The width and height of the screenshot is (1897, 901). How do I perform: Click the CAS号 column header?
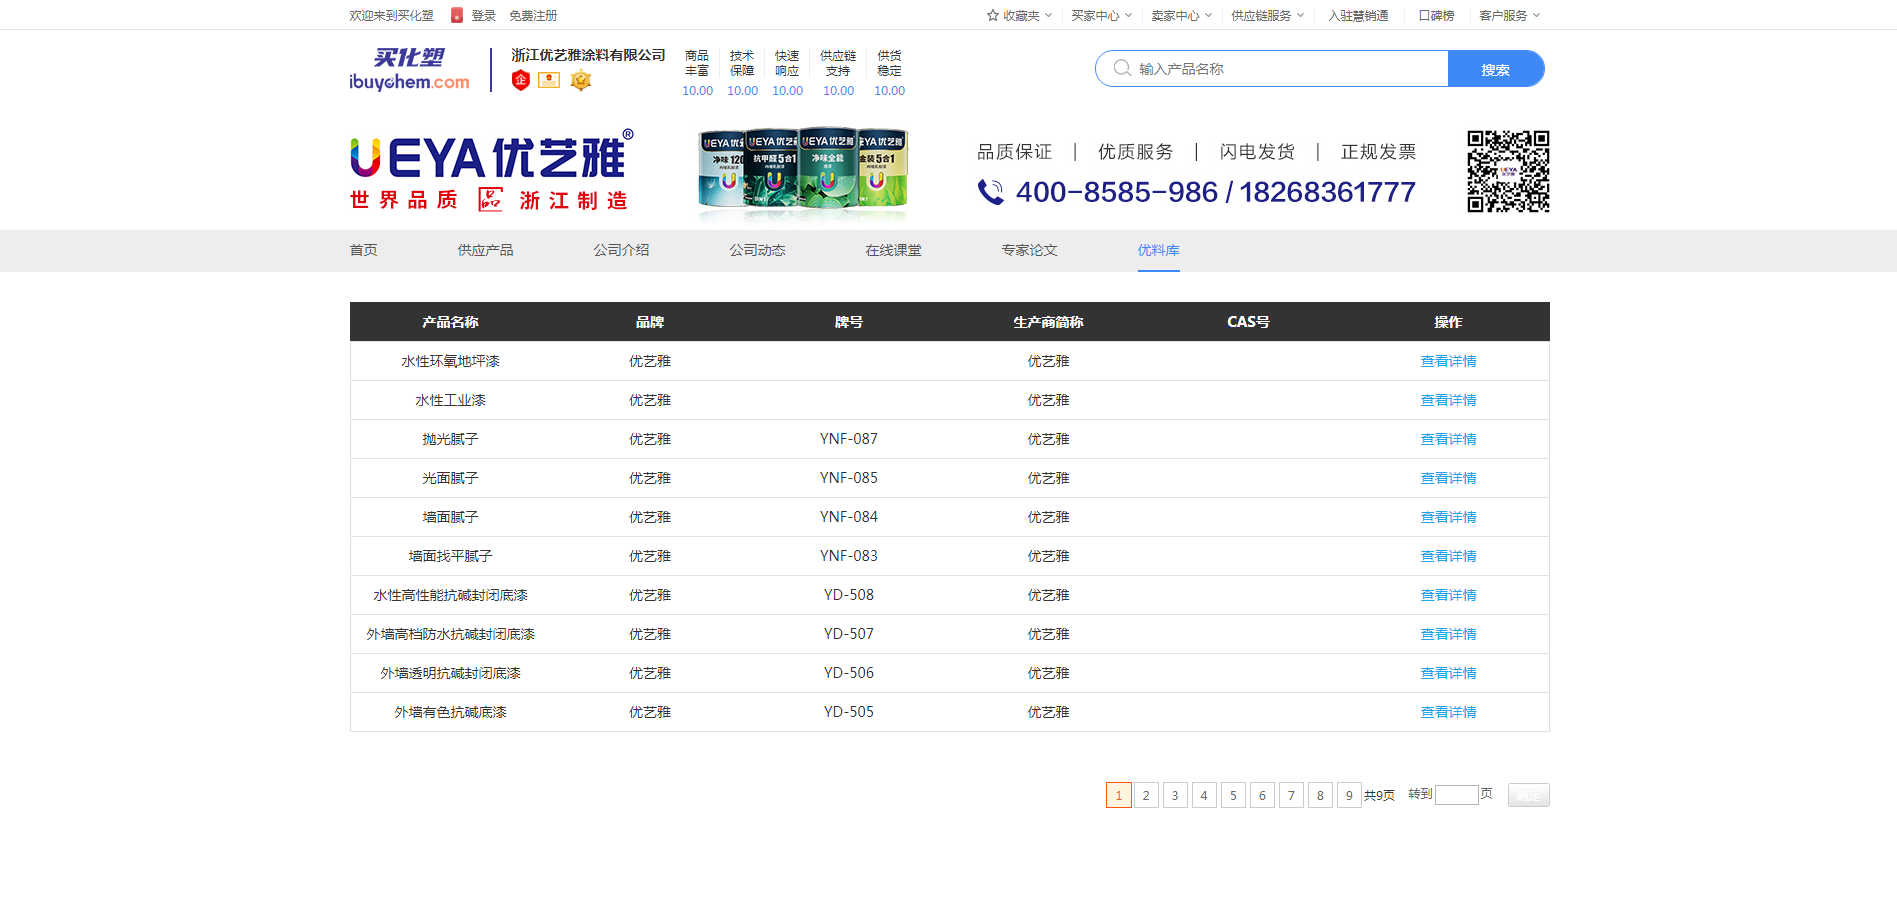1248,322
